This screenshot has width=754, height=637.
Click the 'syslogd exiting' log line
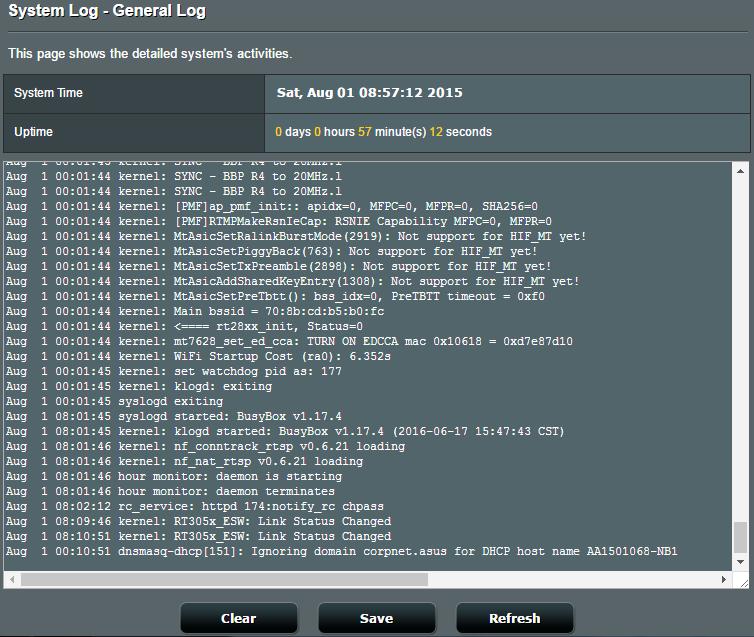point(114,401)
